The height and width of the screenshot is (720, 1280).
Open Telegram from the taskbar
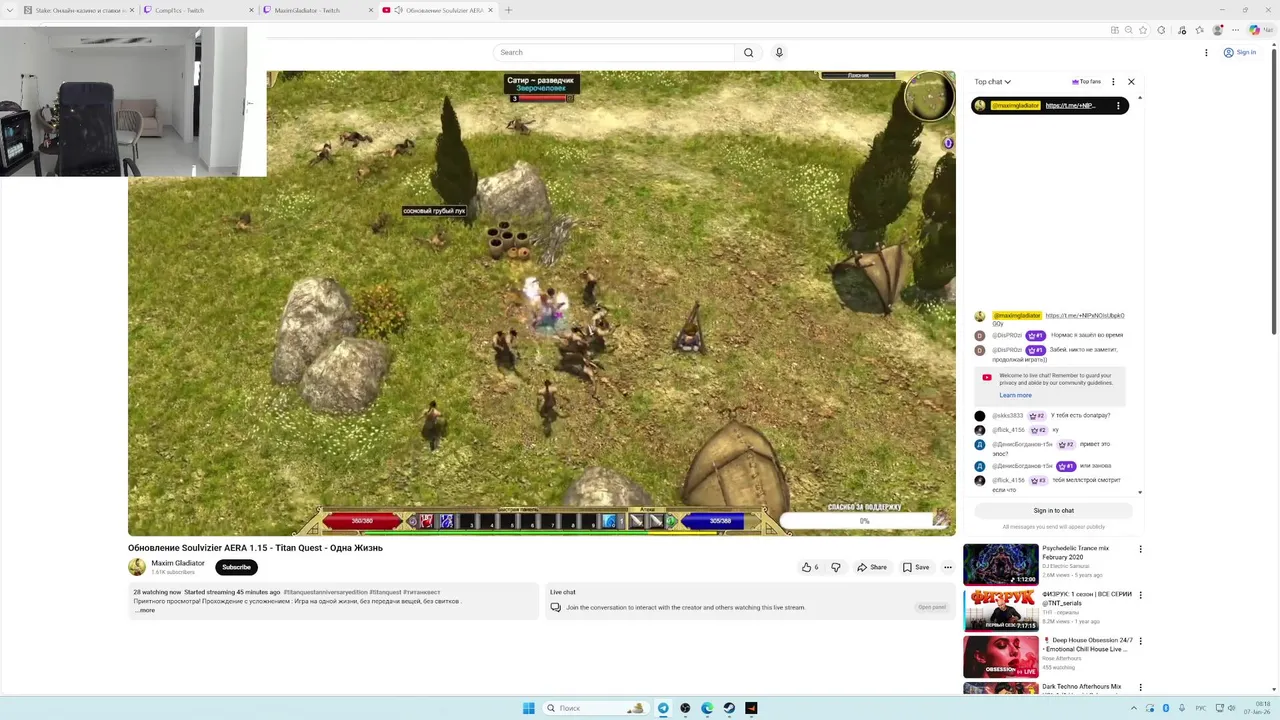tap(663, 708)
